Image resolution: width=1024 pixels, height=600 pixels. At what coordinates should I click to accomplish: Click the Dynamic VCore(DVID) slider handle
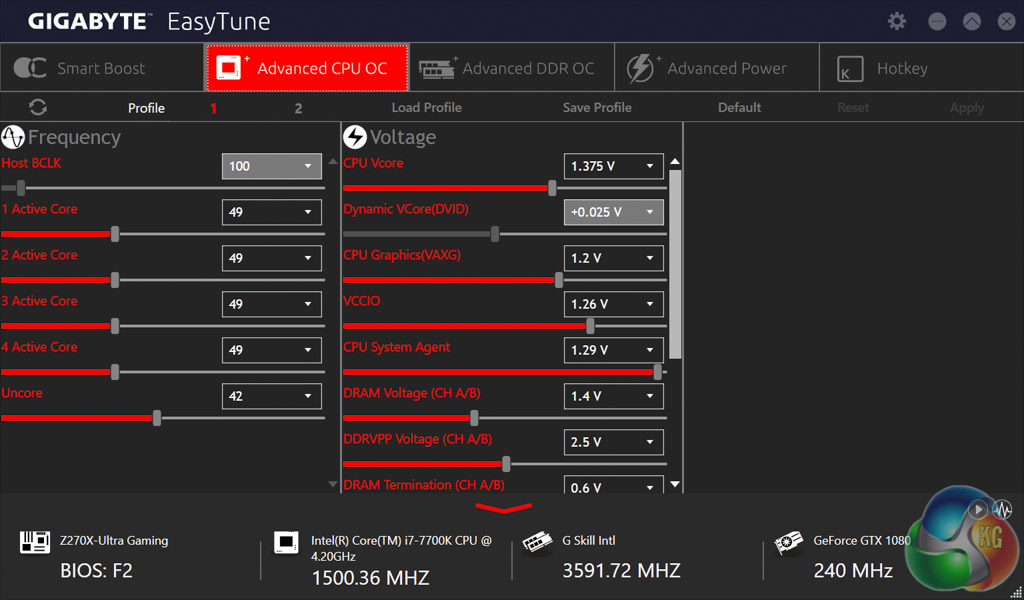tap(495, 234)
